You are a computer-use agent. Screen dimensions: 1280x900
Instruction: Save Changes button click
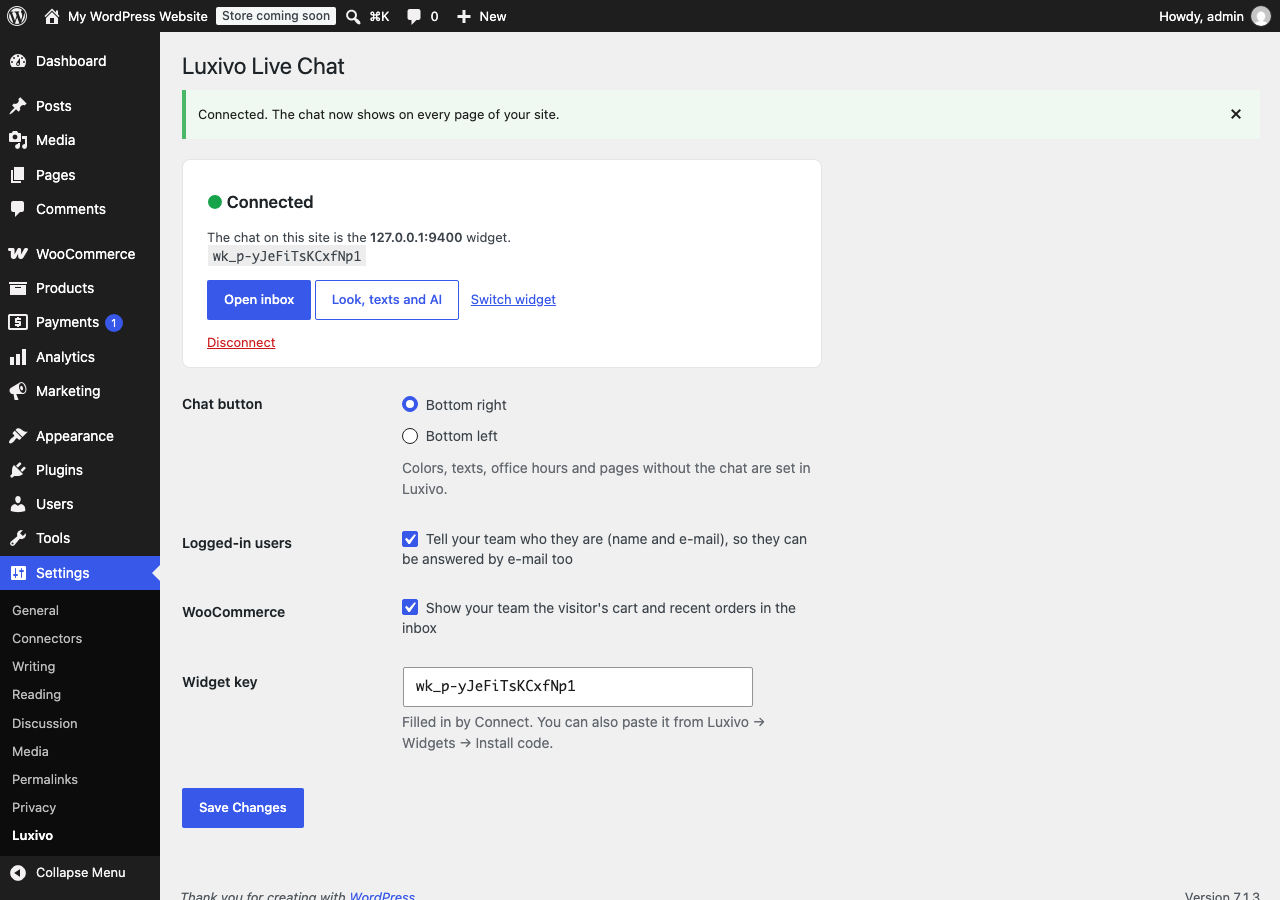point(243,808)
